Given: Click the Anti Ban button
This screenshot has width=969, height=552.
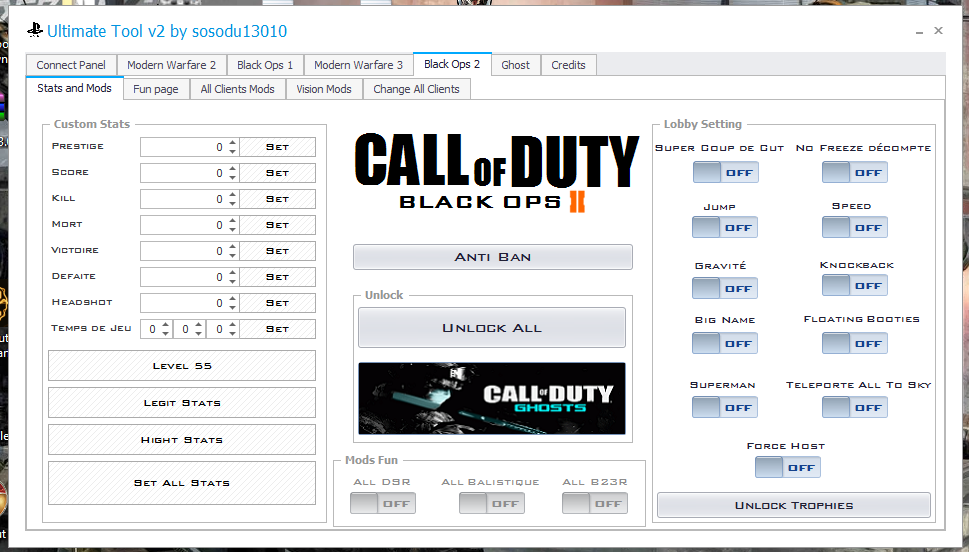Looking at the screenshot, I should click(493, 257).
